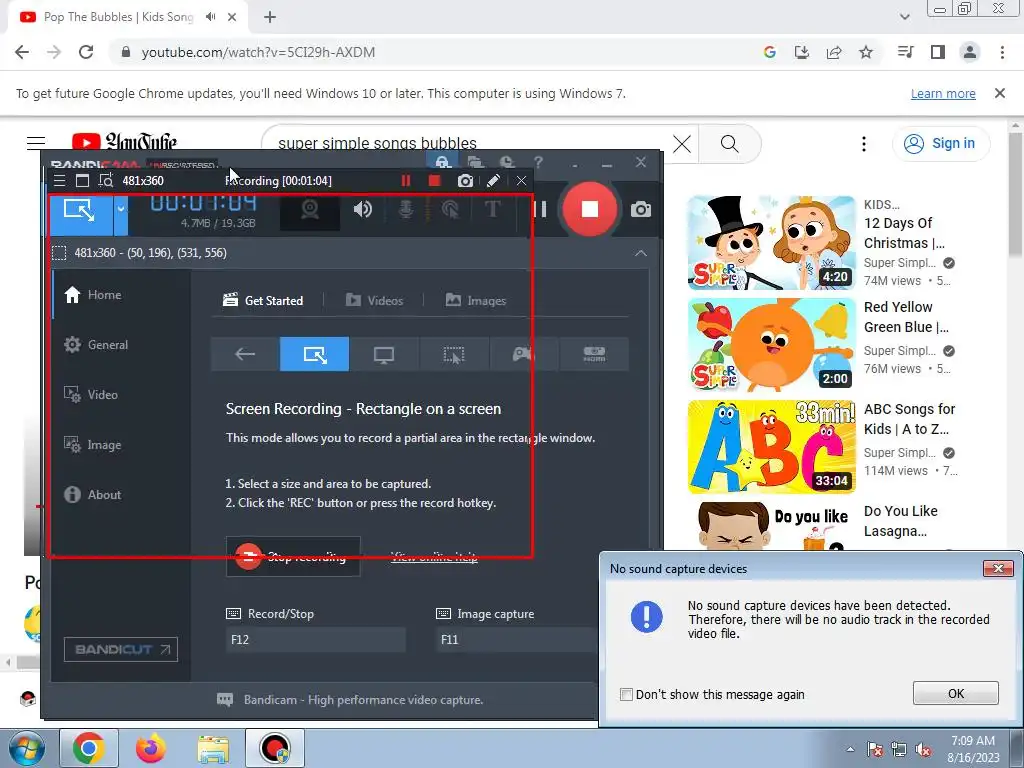Collapse the capture area info chevron
The width and height of the screenshot is (1024, 768).
[x=641, y=253]
